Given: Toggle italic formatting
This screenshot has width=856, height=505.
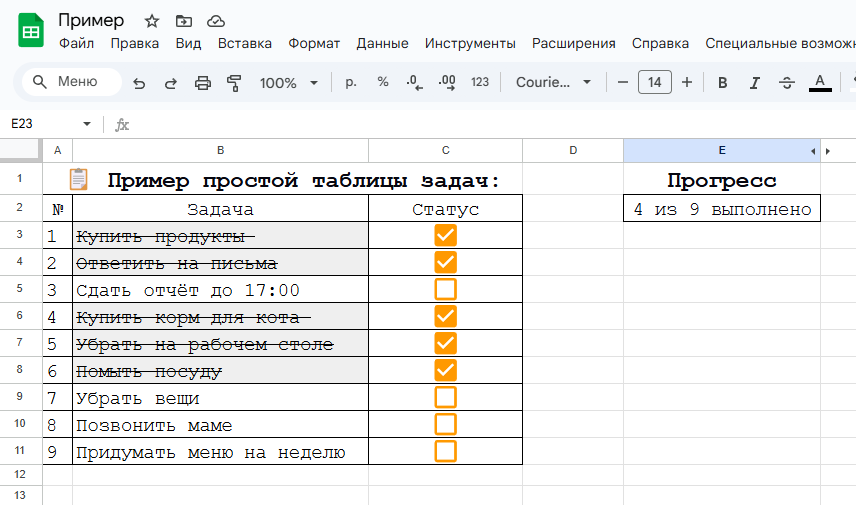Looking at the screenshot, I should point(754,83).
